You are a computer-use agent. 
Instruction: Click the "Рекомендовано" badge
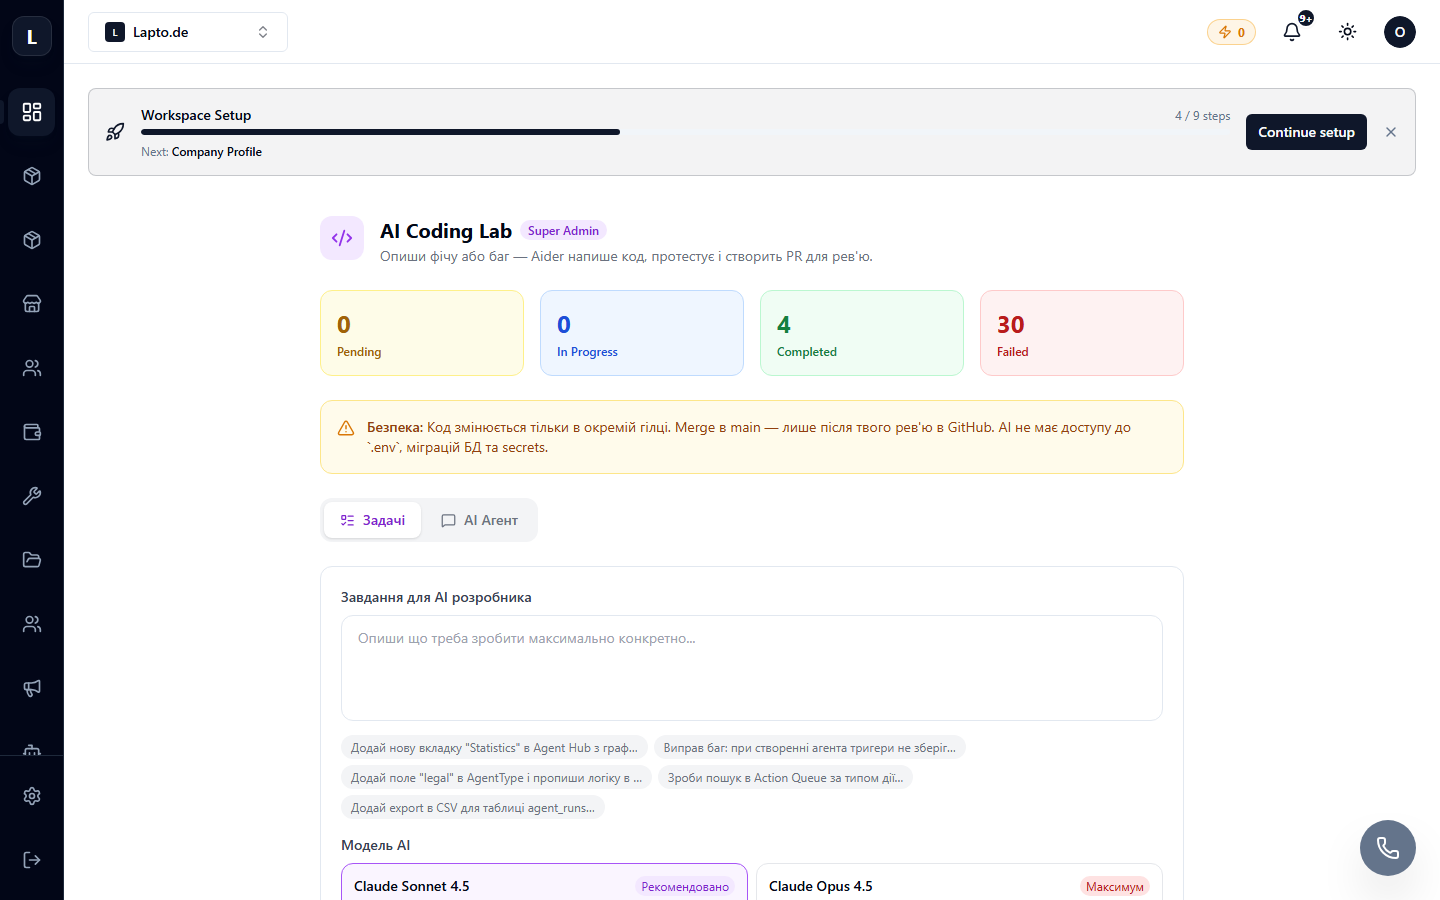[685, 887]
